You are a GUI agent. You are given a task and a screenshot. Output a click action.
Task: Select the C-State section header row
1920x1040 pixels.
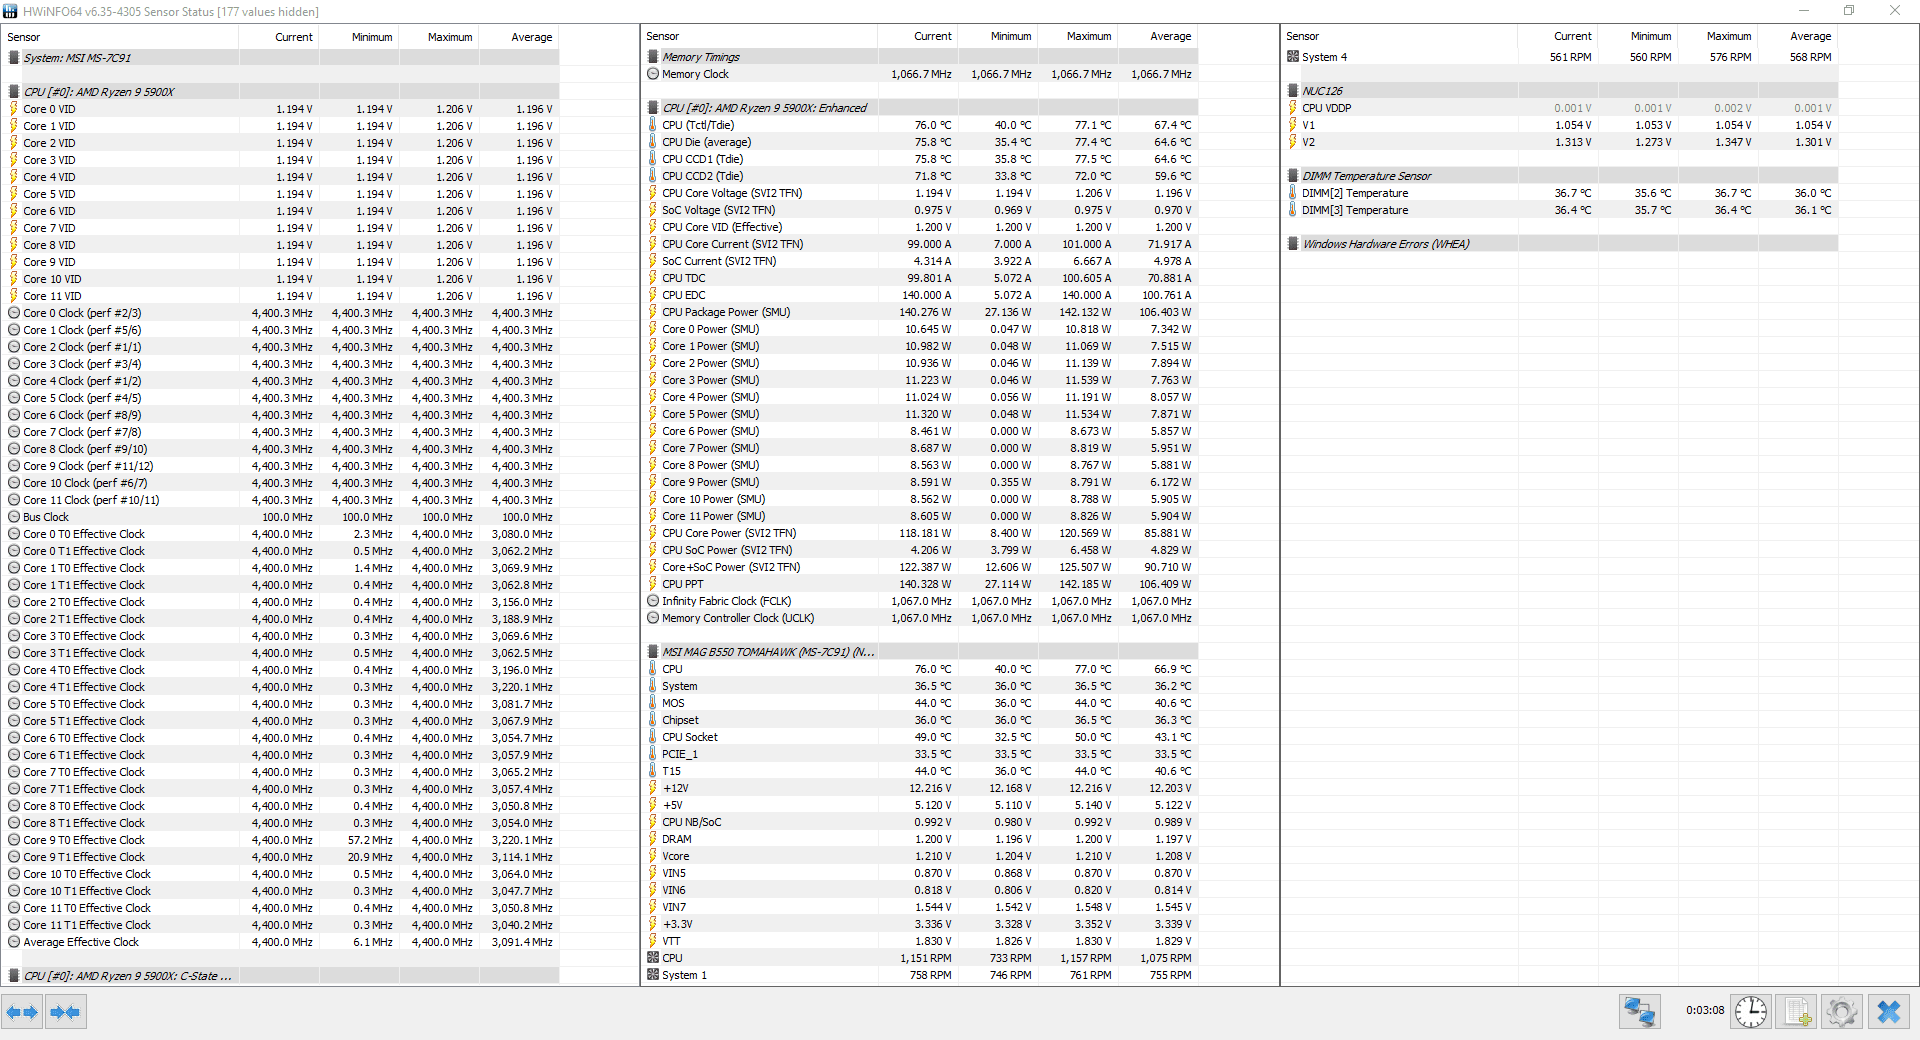pos(280,976)
